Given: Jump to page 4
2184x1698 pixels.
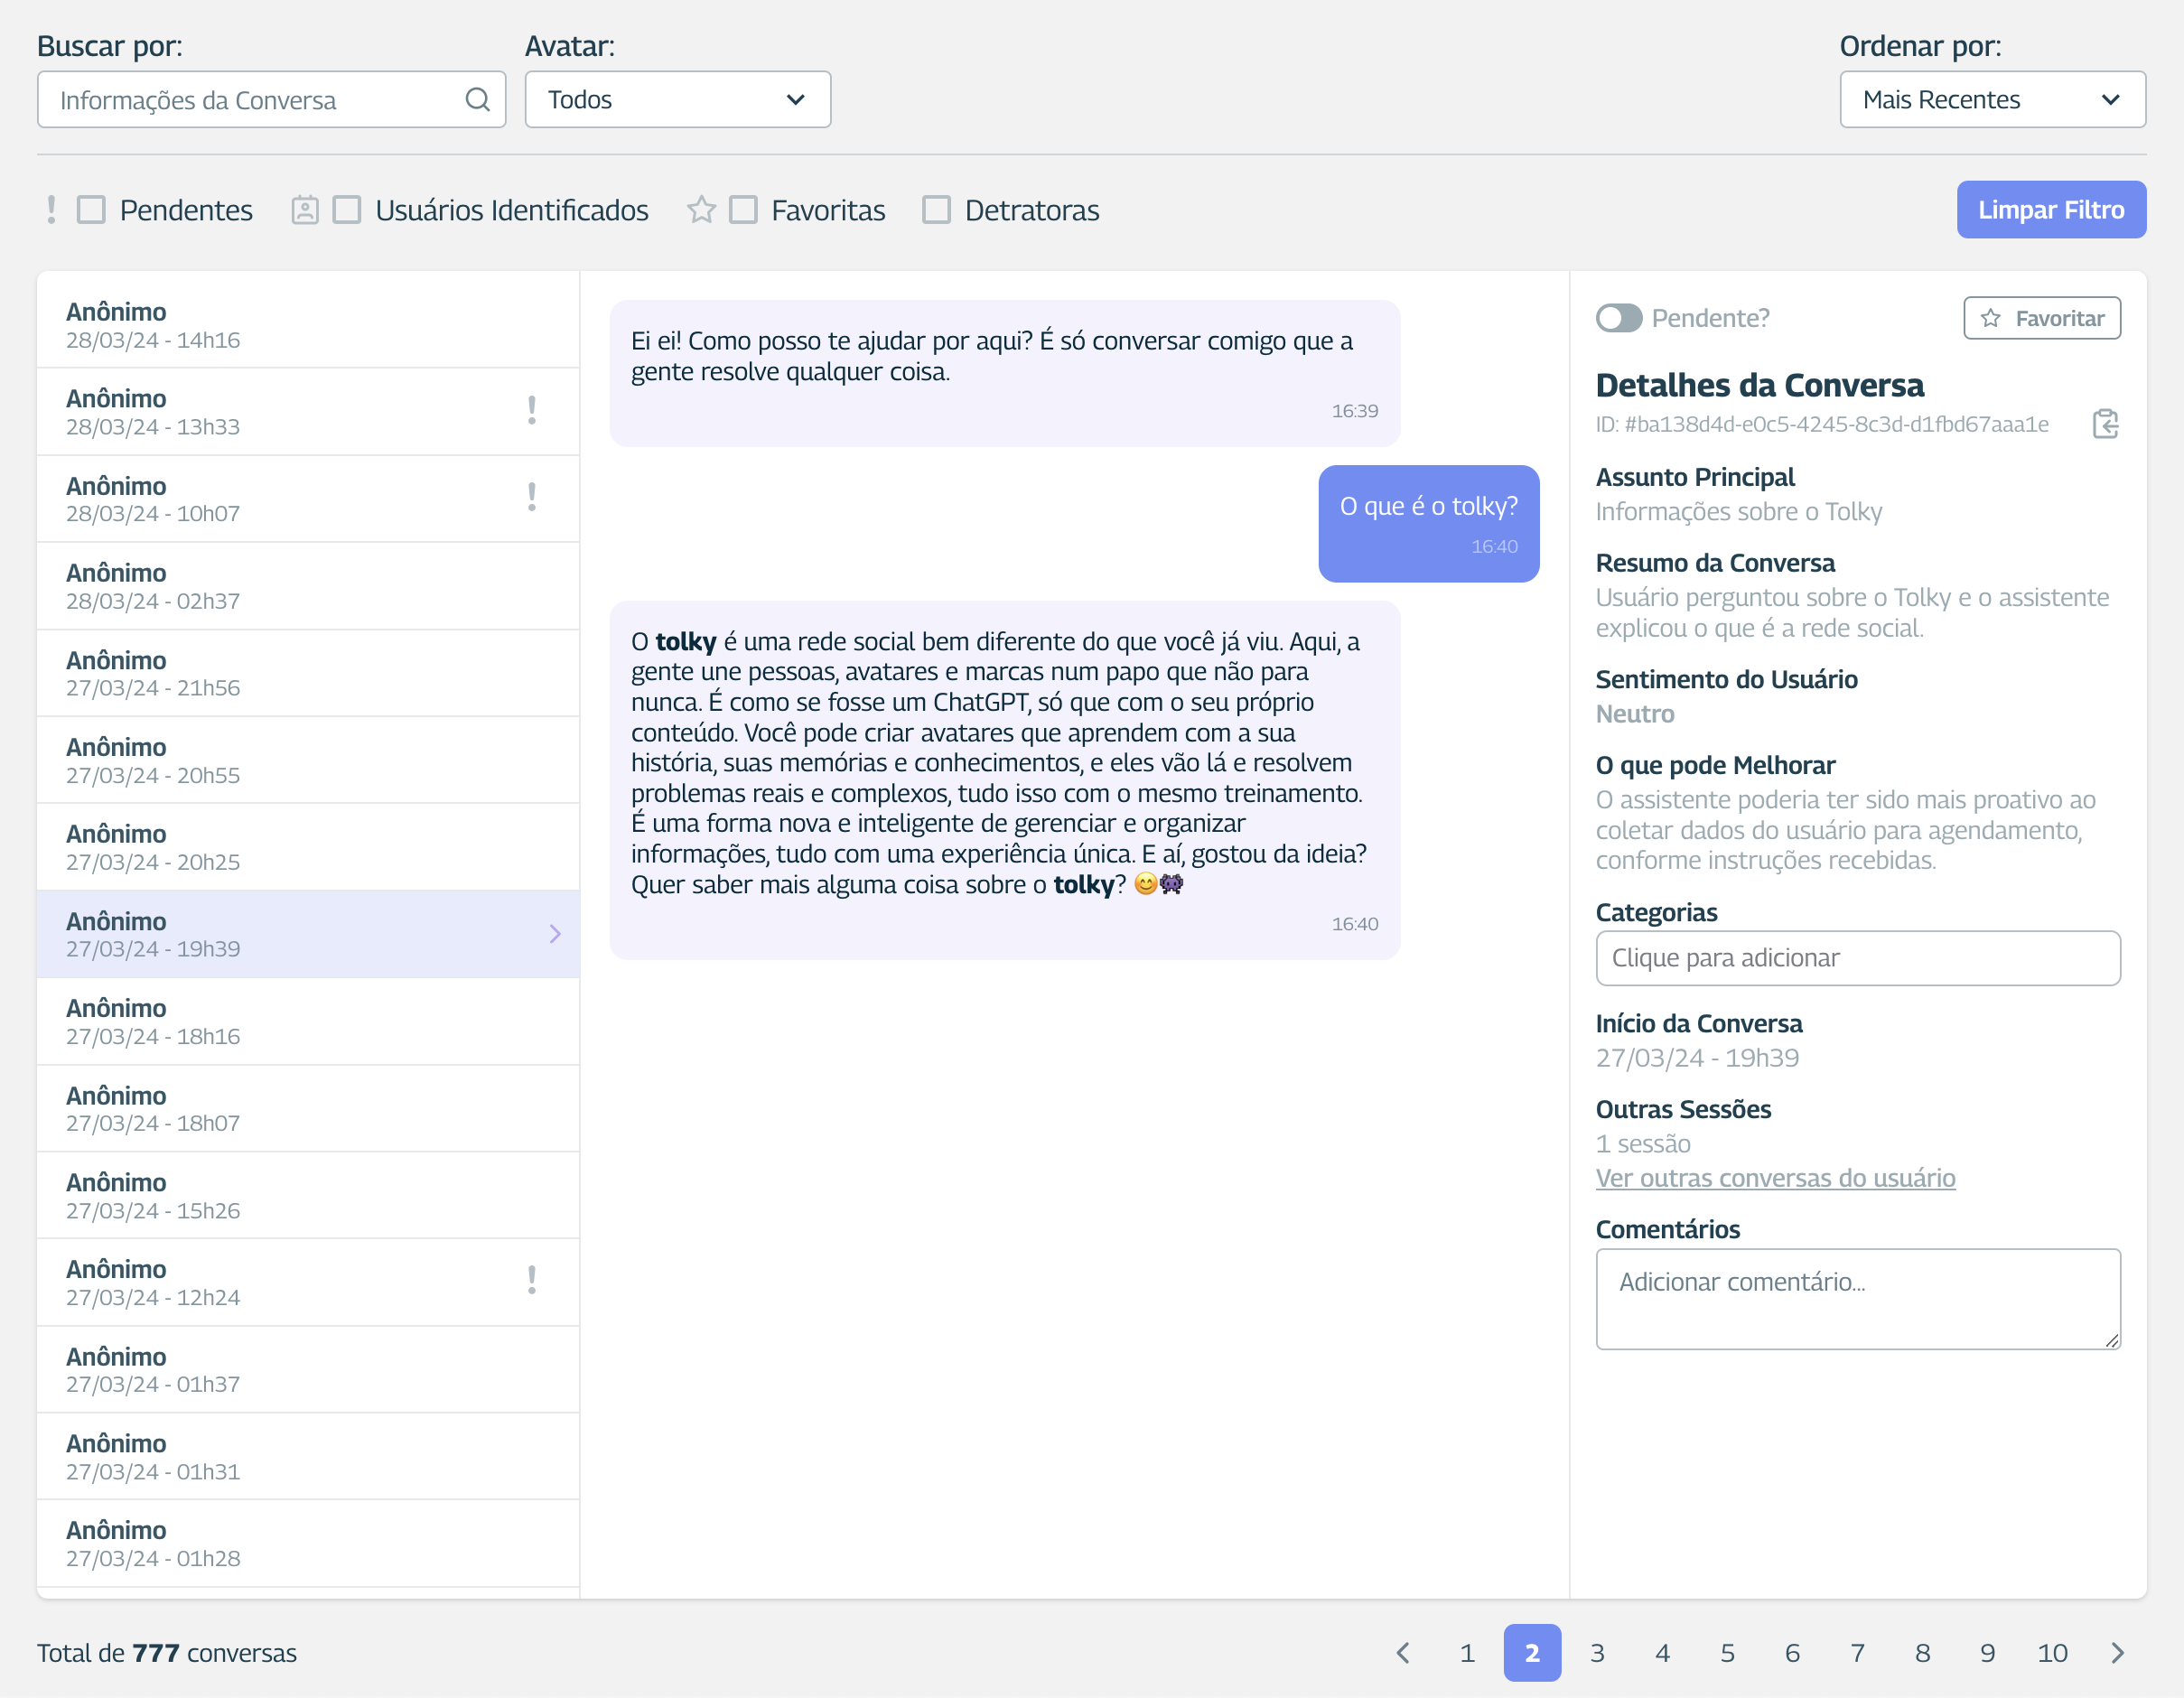Looking at the screenshot, I should pos(1662,1653).
